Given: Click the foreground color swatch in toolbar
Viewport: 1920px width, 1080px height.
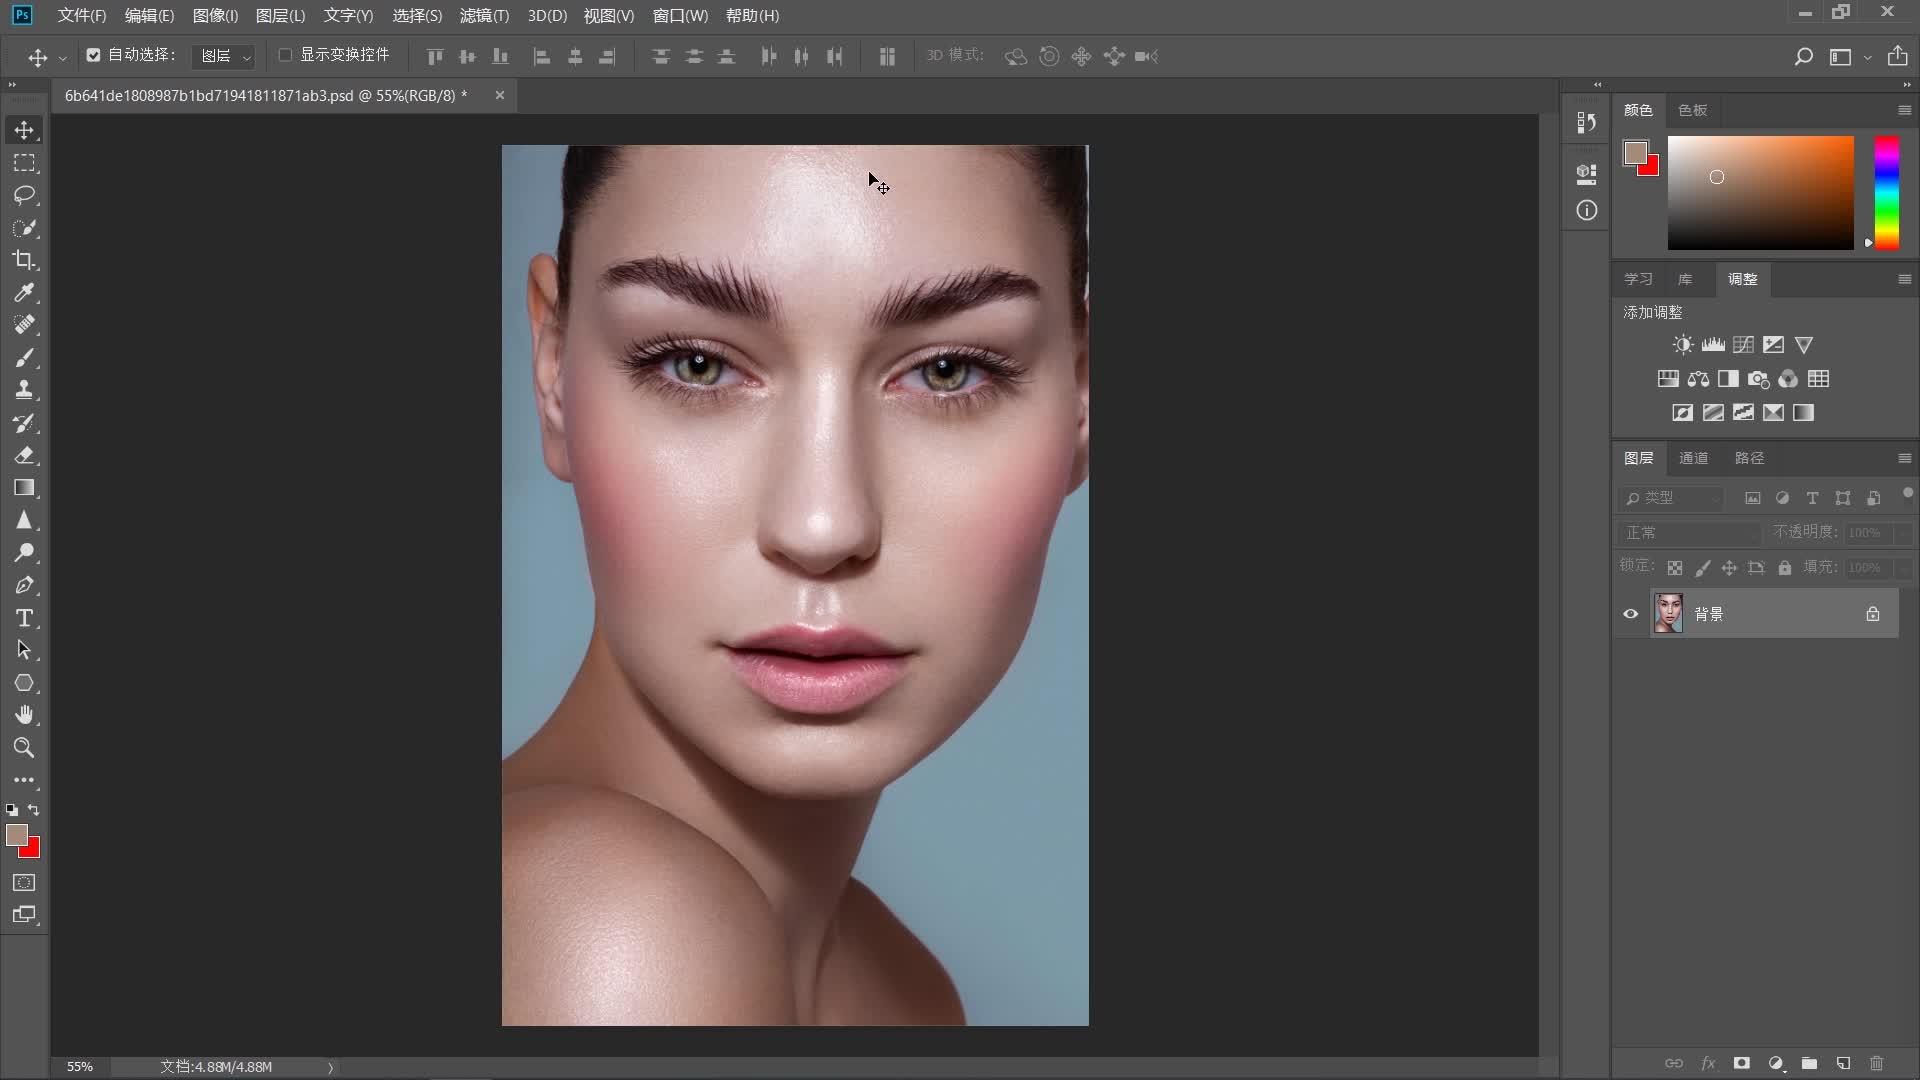Looking at the screenshot, I should coord(17,835).
